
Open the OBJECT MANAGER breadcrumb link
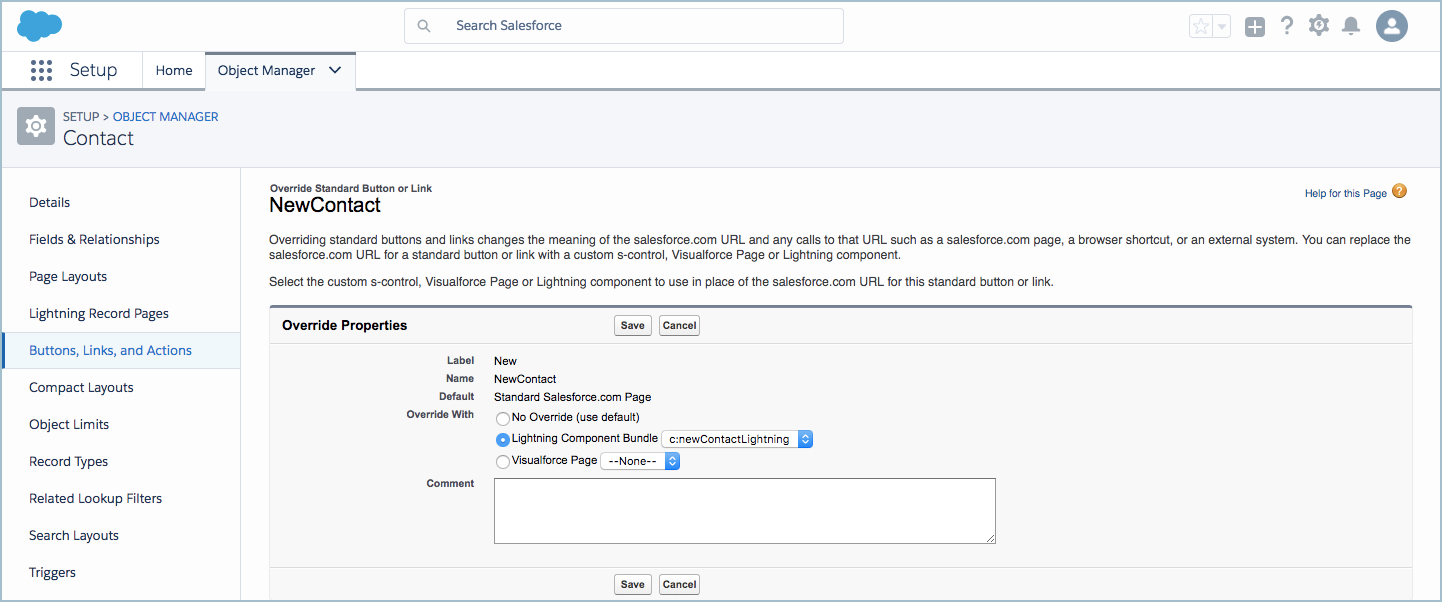tap(165, 117)
